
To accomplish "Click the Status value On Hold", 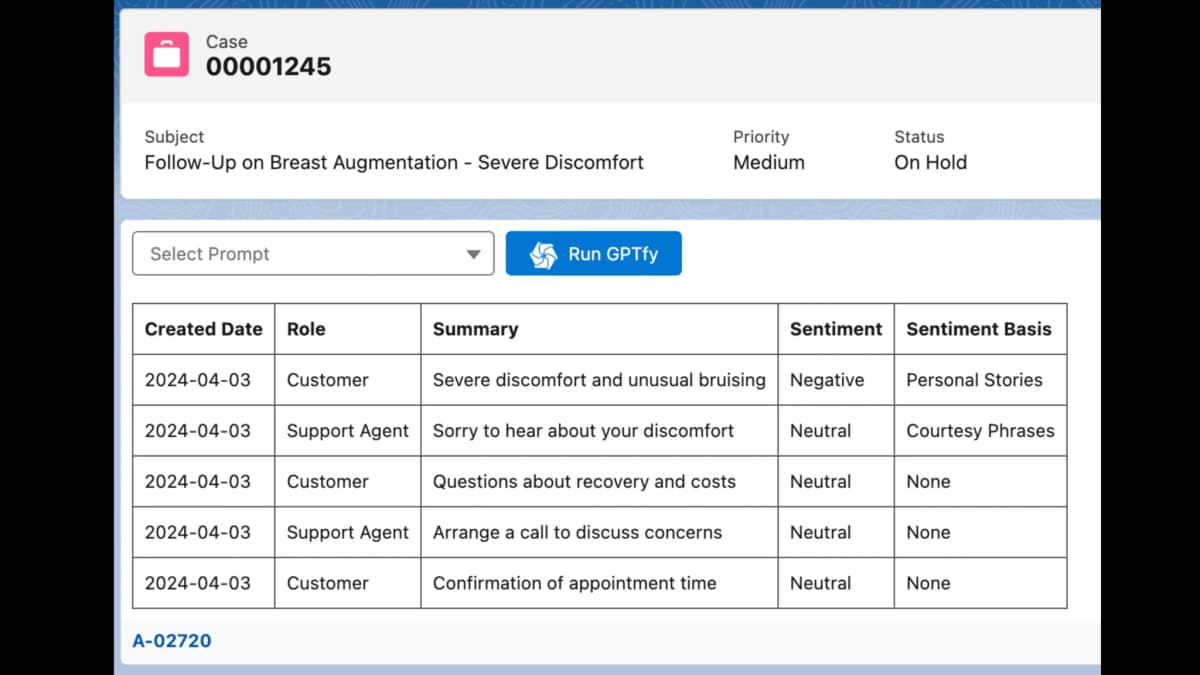I will pyautogui.click(x=930, y=163).
